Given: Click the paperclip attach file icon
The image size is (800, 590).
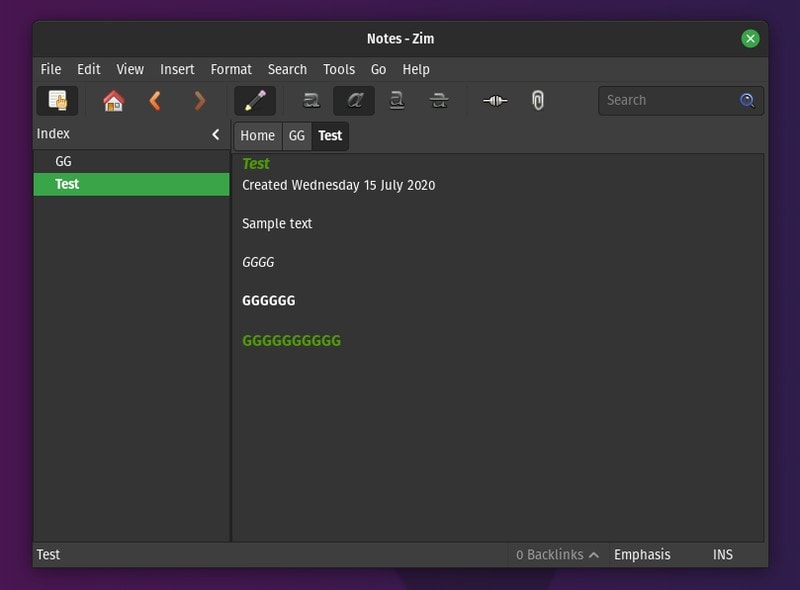Looking at the screenshot, I should 538,101.
